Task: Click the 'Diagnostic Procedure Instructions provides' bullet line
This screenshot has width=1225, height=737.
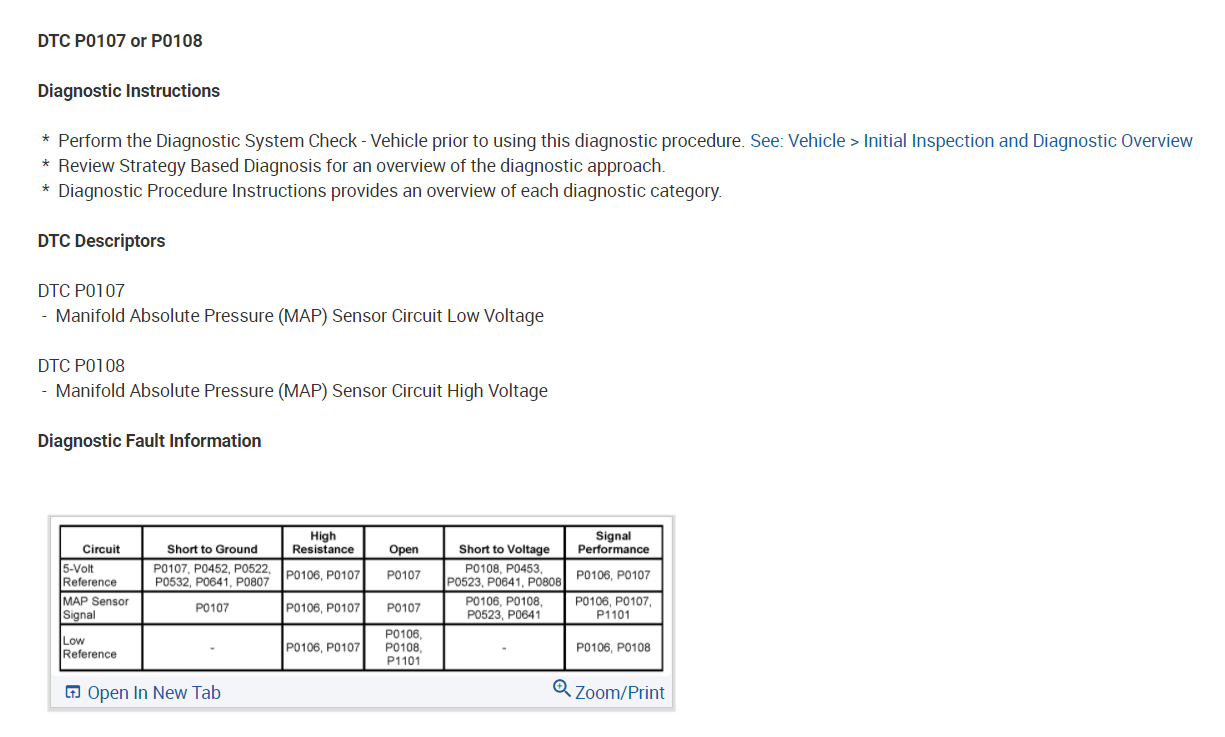Action: coord(390,191)
